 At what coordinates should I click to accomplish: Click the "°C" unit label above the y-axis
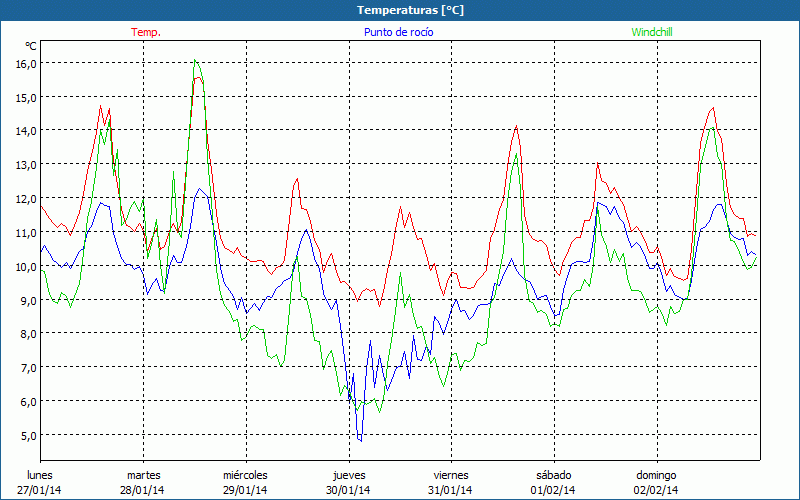point(30,46)
